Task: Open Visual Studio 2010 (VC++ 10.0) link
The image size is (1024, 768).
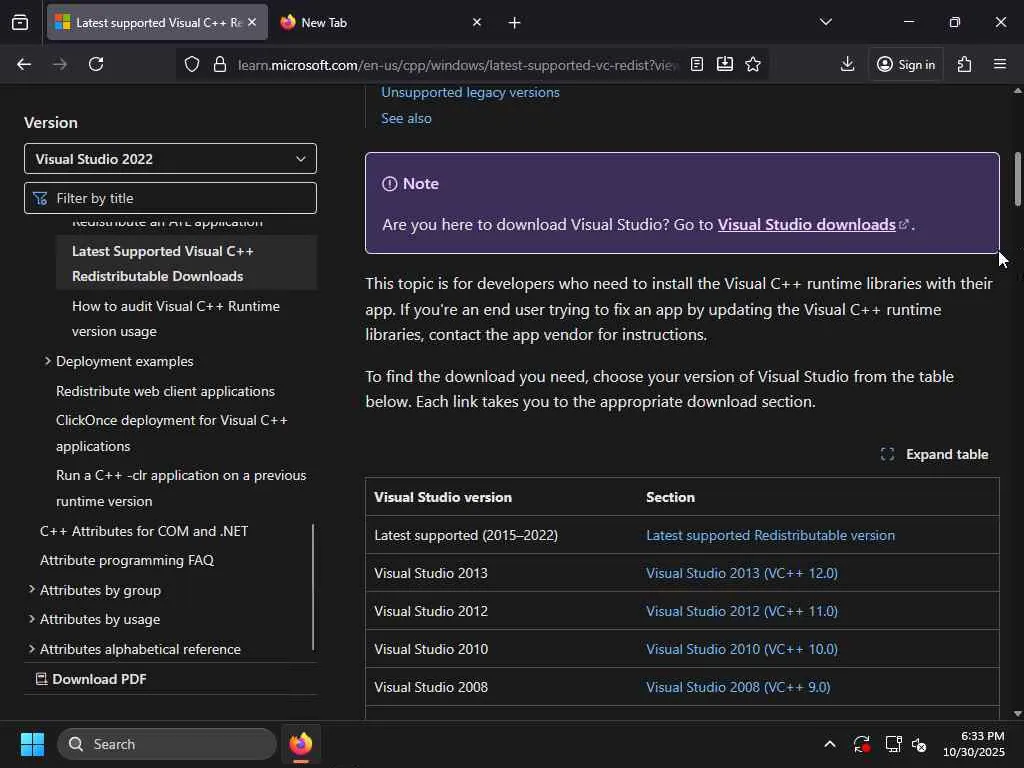Action: pyautogui.click(x=742, y=648)
